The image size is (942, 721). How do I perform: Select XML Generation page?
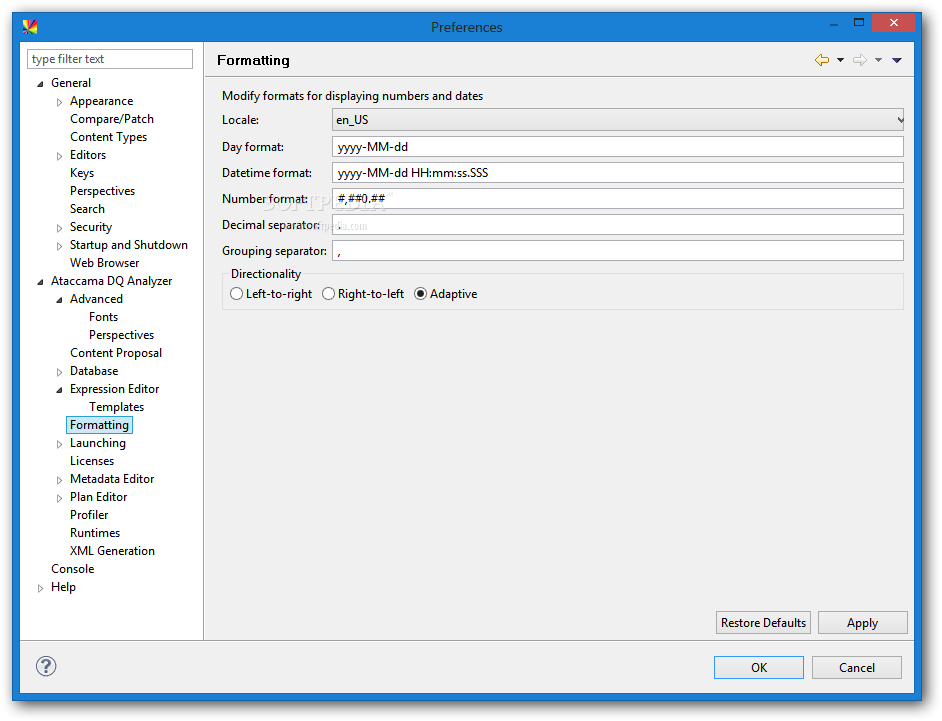[112, 551]
